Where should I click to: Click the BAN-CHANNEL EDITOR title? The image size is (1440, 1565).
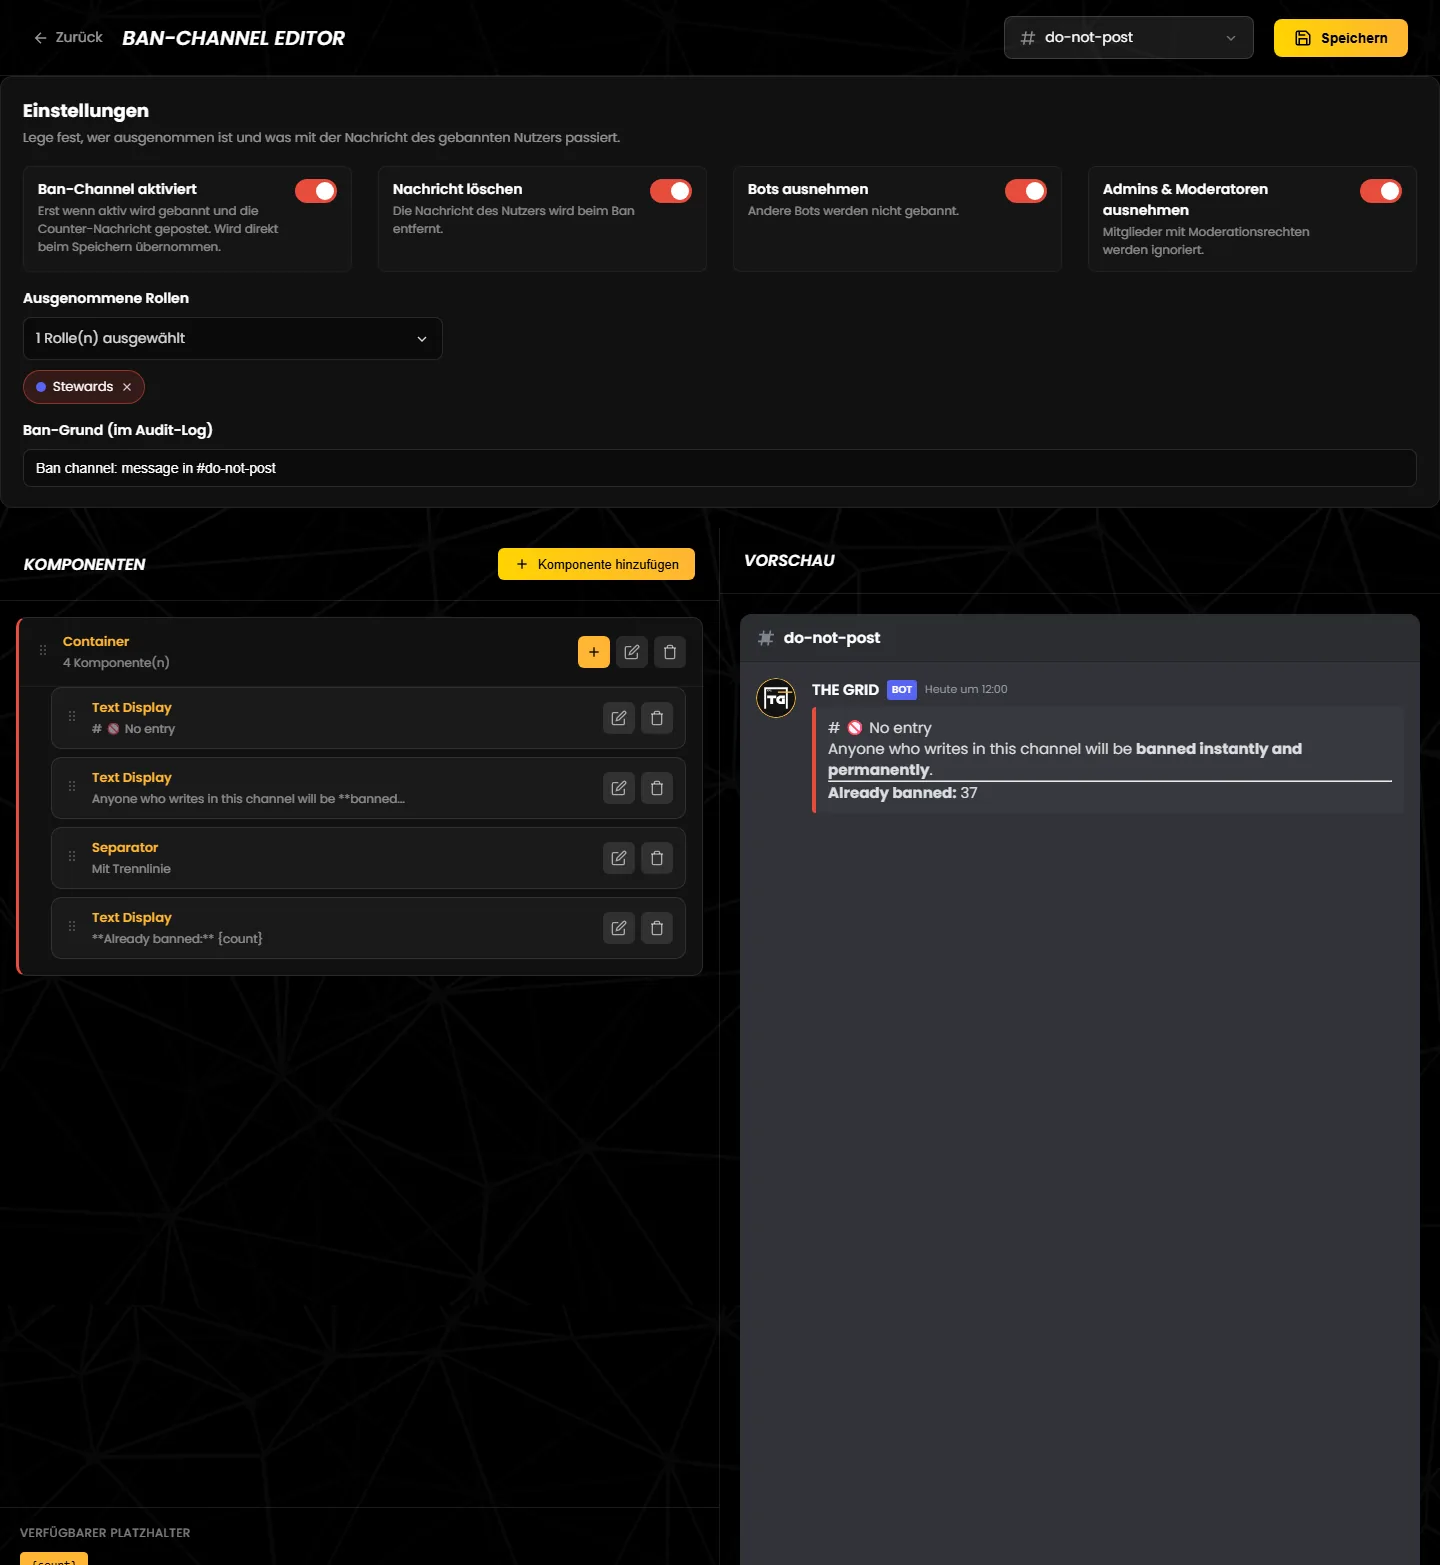(233, 38)
